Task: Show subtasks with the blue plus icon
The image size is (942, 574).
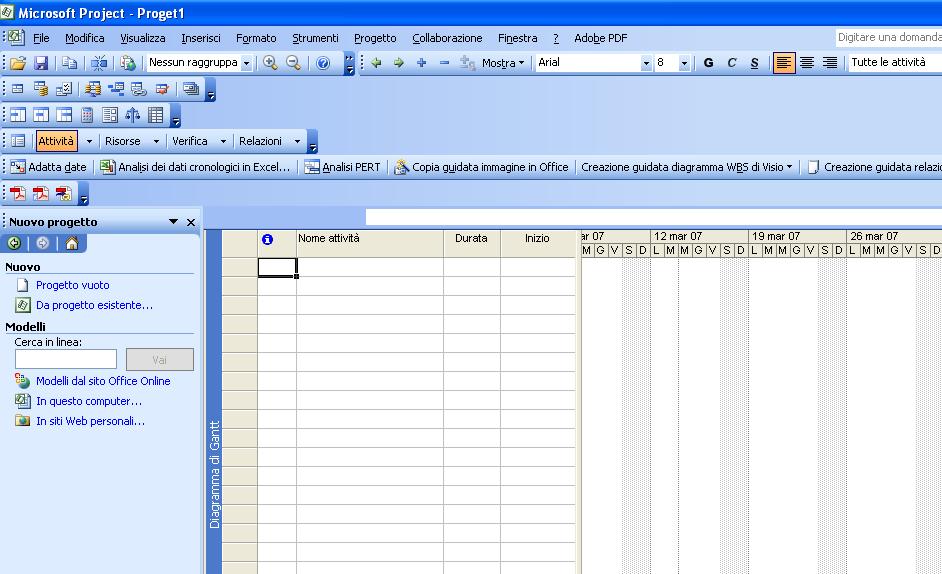Action: click(x=422, y=63)
